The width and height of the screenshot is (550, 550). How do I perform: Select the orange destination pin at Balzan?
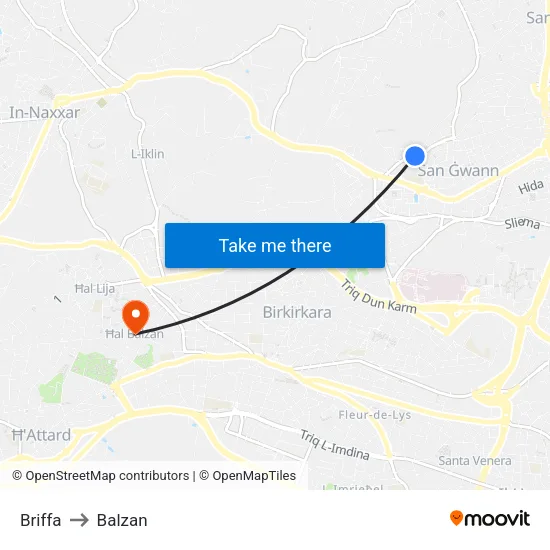click(x=136, y=317)
